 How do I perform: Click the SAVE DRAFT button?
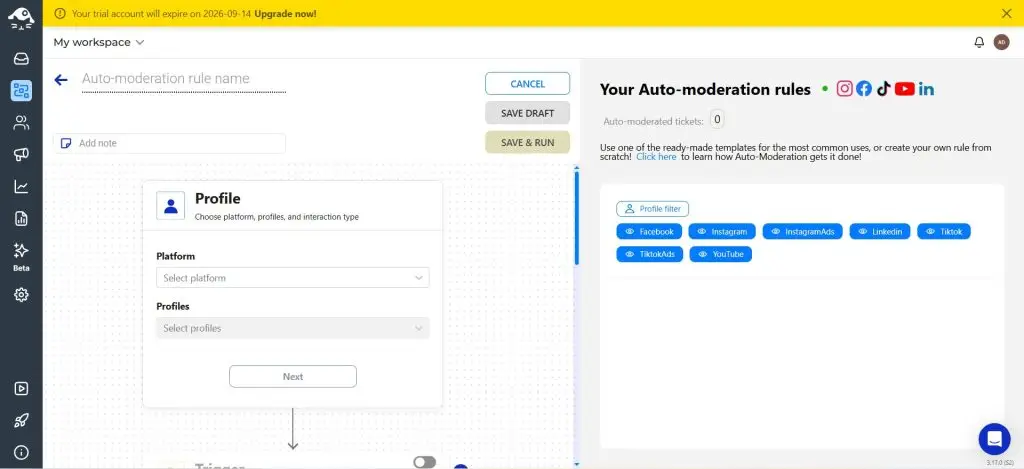[x=528, y=113]
